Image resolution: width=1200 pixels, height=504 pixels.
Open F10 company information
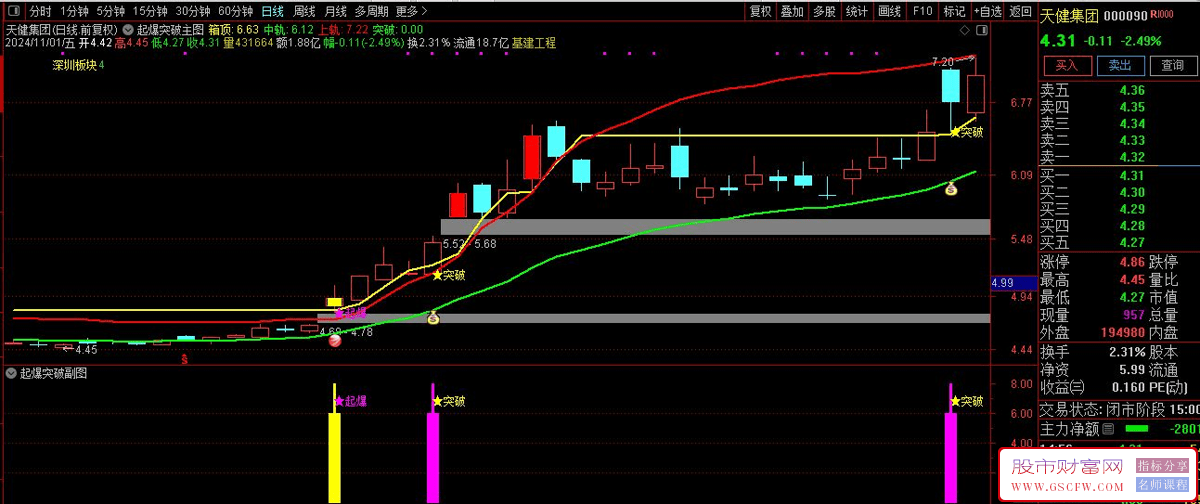922,11
